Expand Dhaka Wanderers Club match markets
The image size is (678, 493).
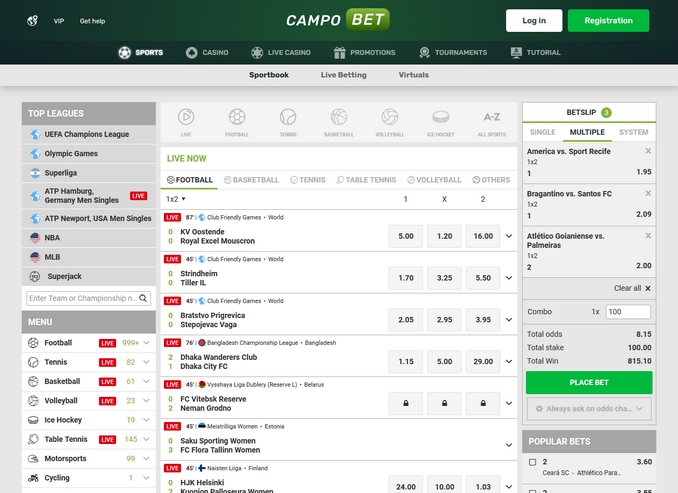[509, 362]
